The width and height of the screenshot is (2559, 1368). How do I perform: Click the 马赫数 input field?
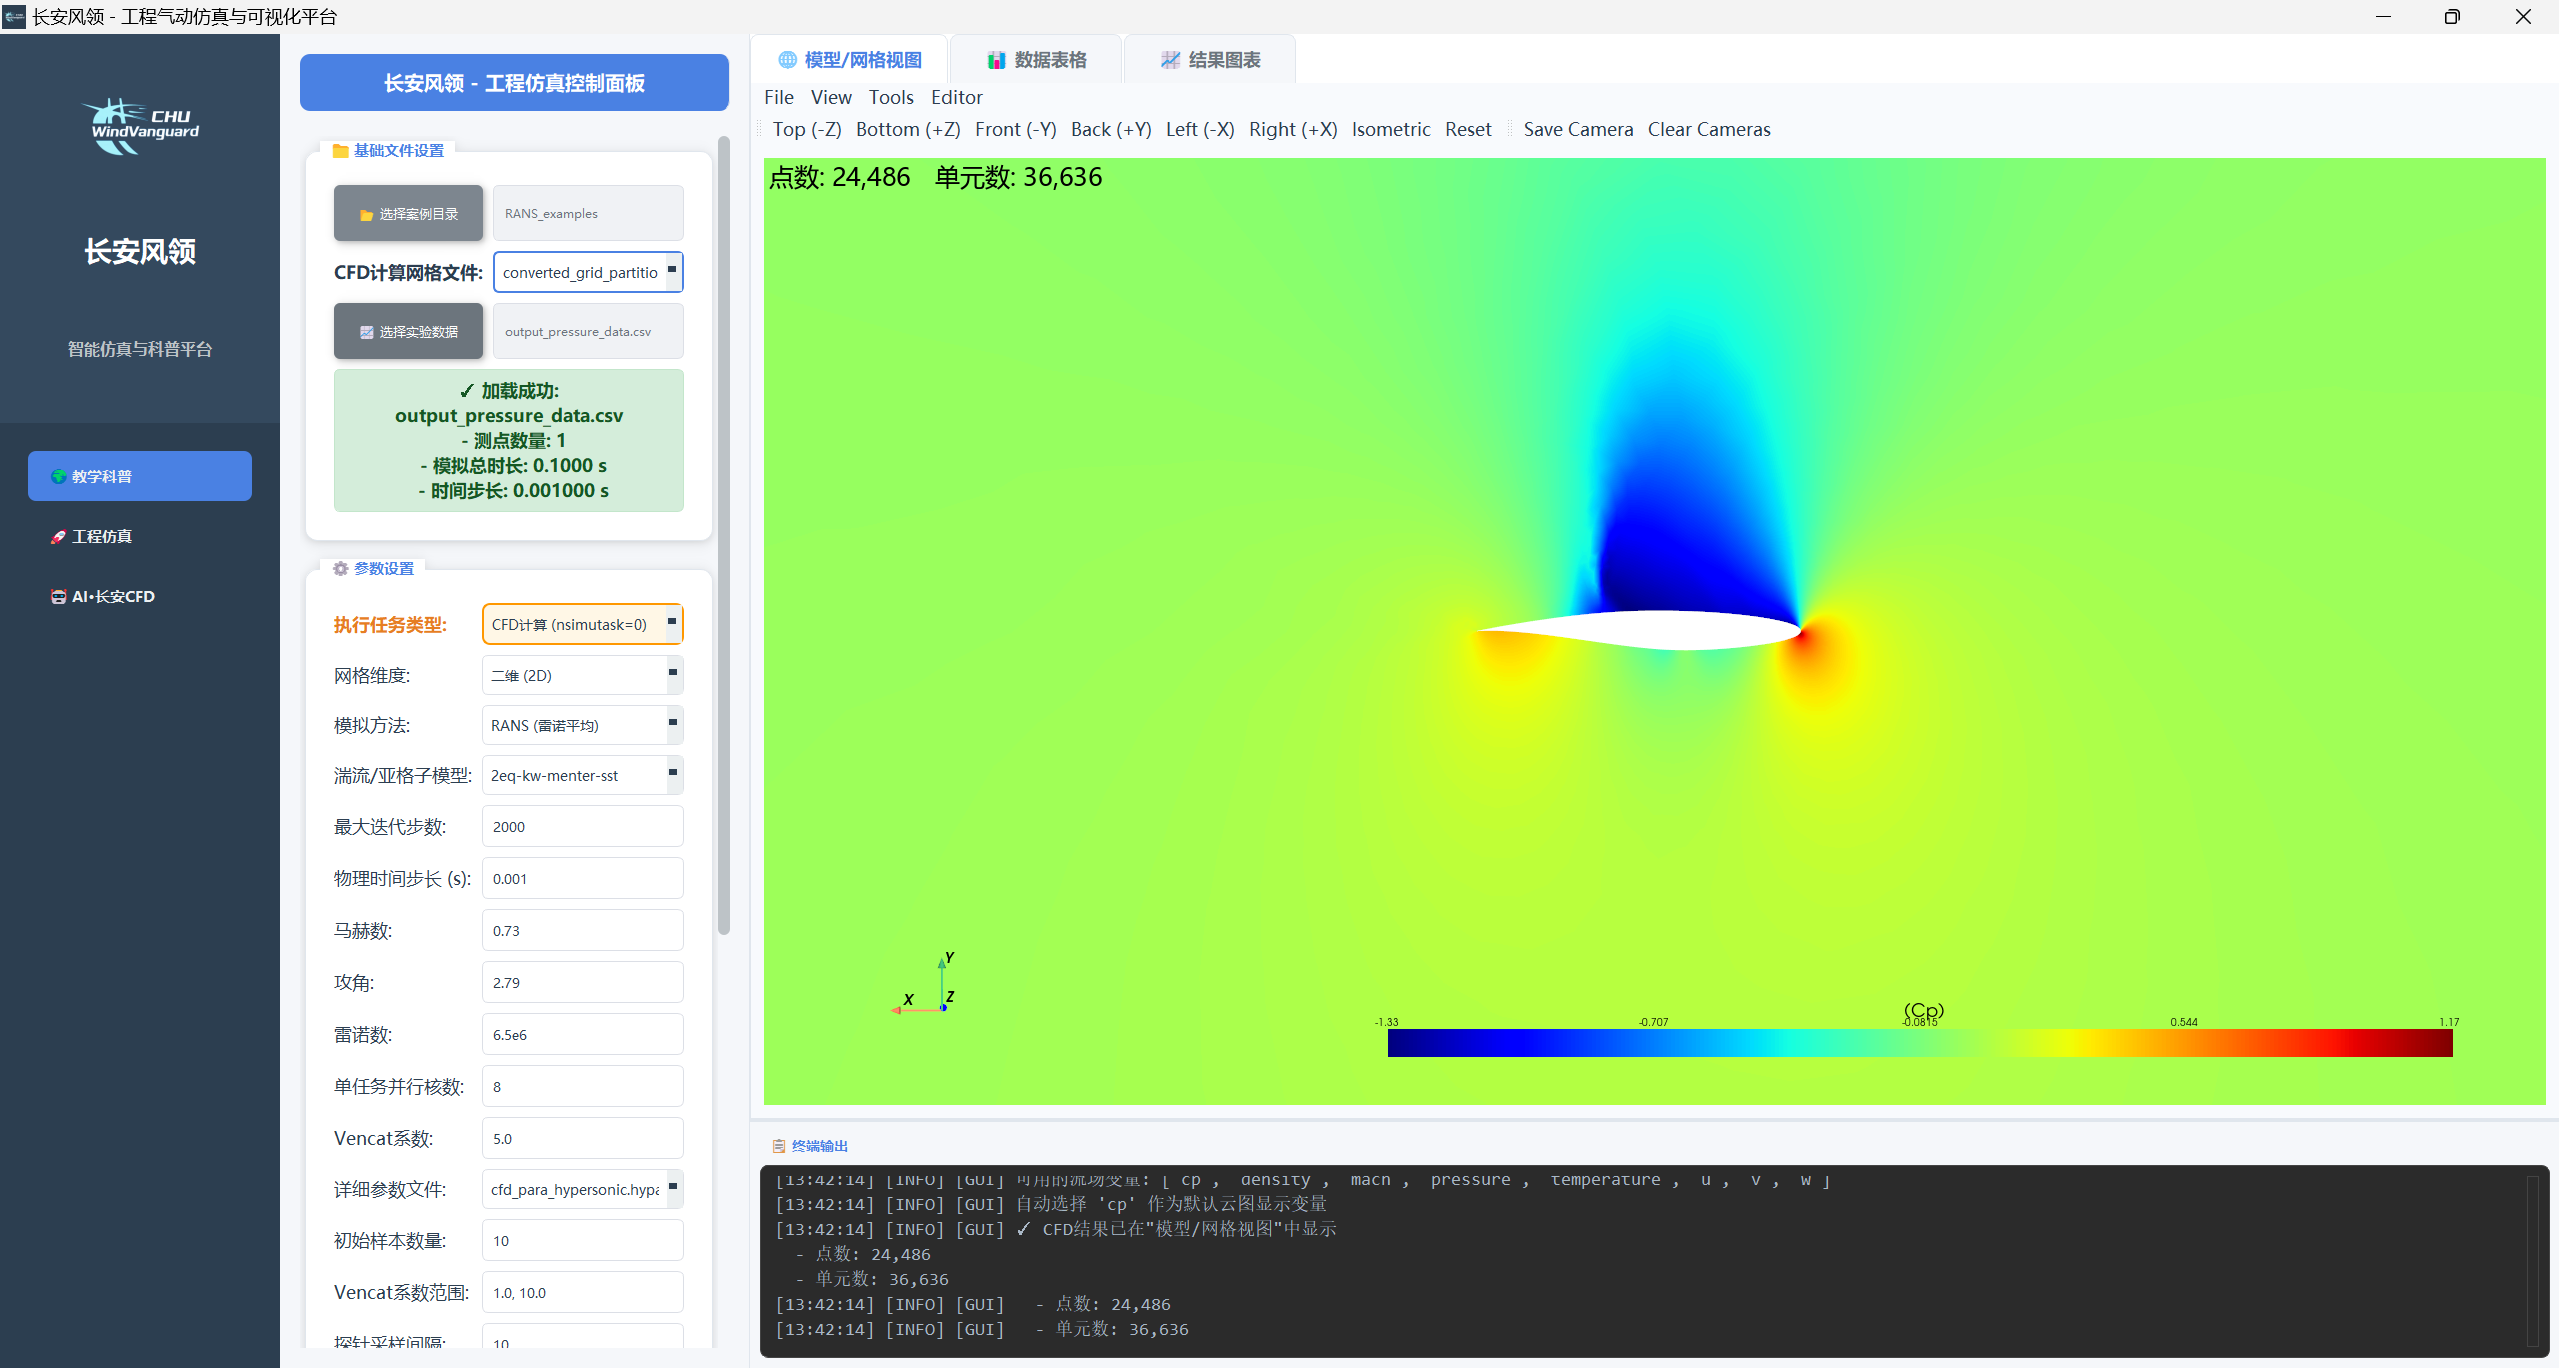point(582,930)
